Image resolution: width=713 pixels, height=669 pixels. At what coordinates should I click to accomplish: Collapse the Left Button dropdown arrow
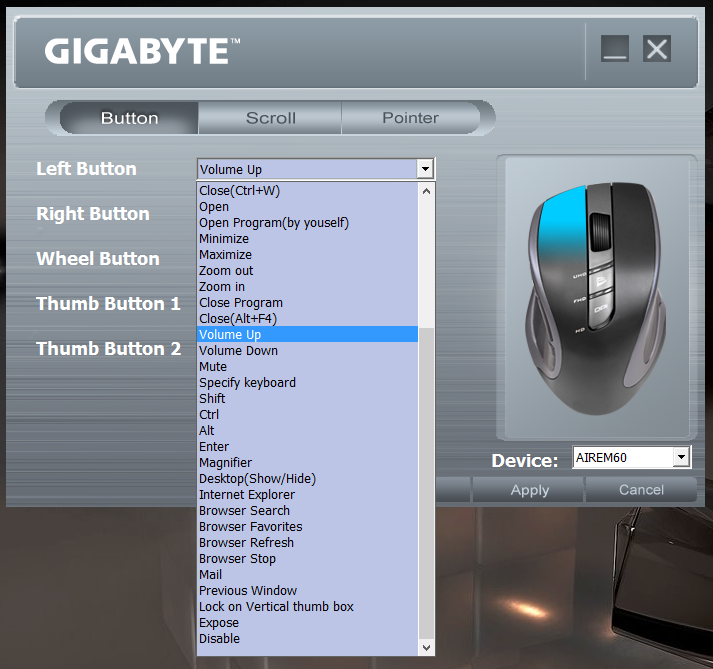(x=425, y=169)
